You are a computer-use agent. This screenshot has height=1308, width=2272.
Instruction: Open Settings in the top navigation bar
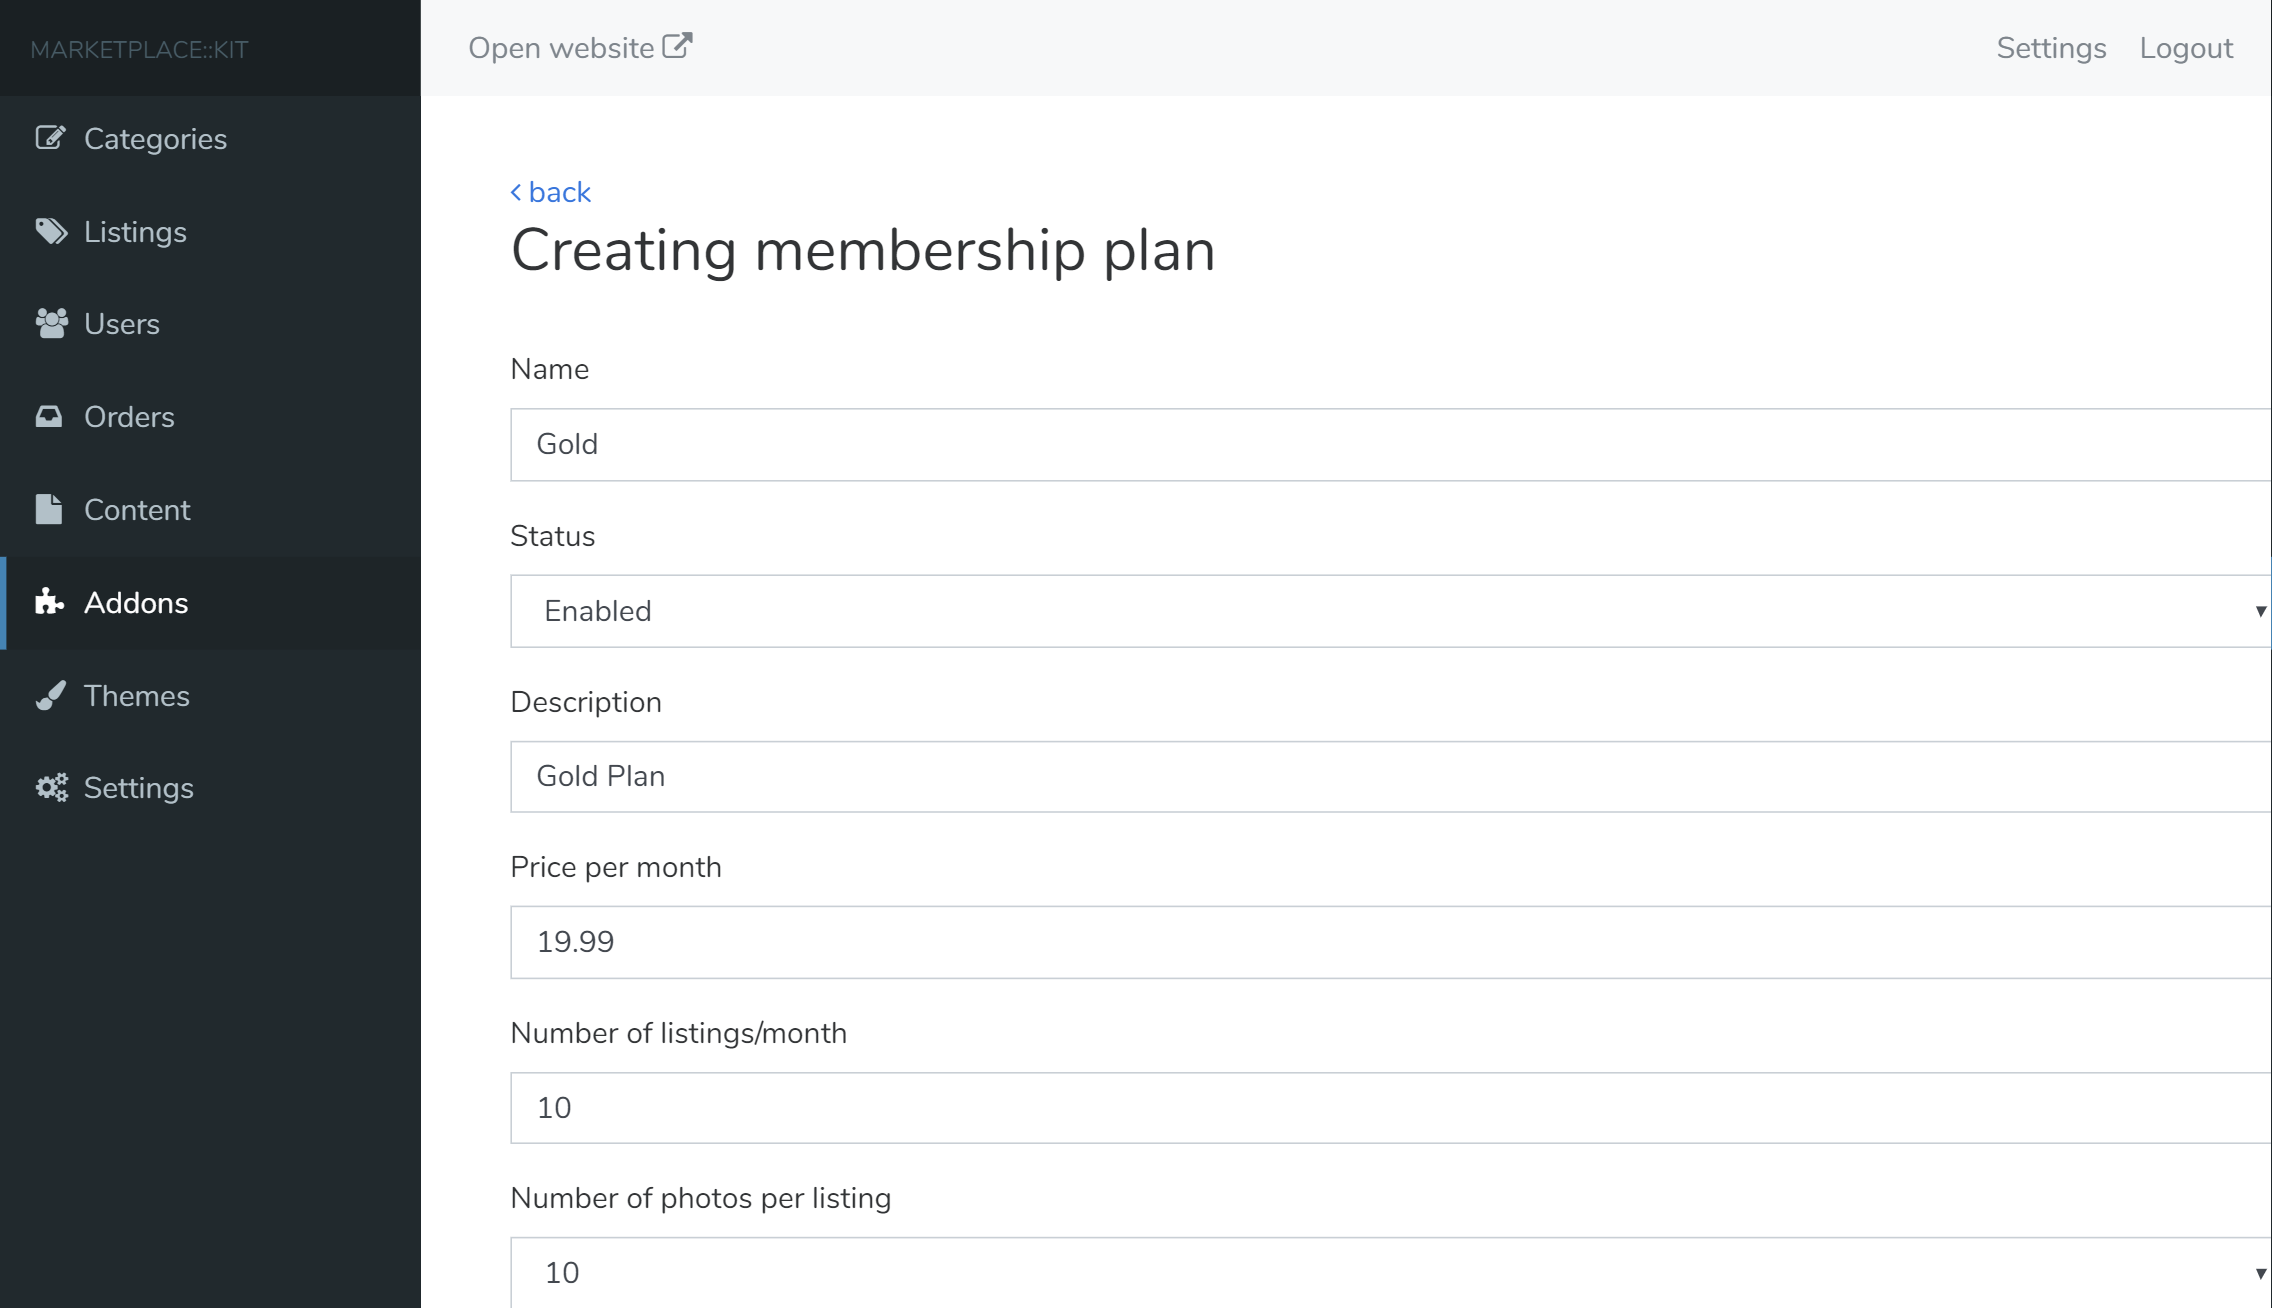click(x=2051, y=48)
